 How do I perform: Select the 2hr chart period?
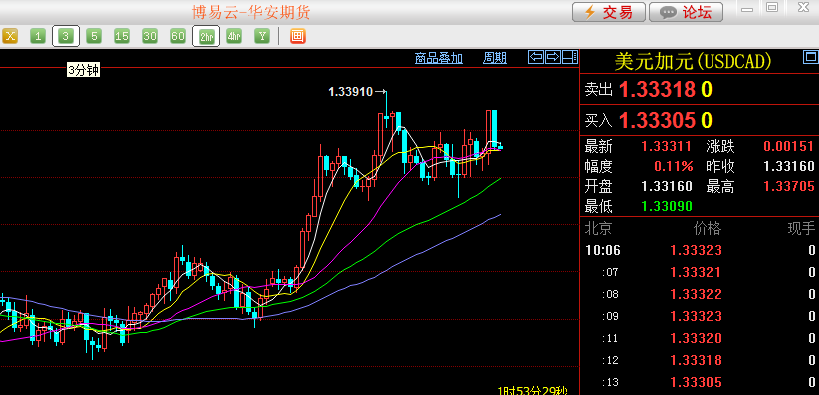click(206, 36)
